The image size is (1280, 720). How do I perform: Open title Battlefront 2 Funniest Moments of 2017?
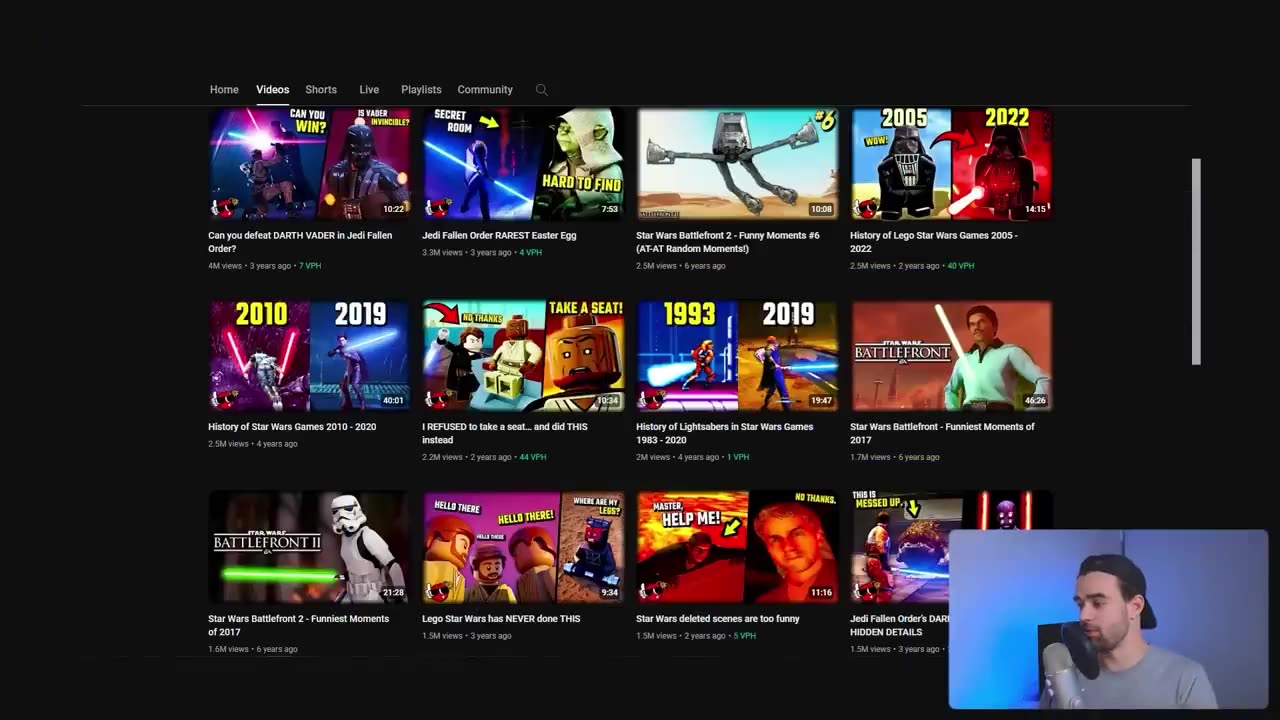pyautogui.click(x=298, y=625)
